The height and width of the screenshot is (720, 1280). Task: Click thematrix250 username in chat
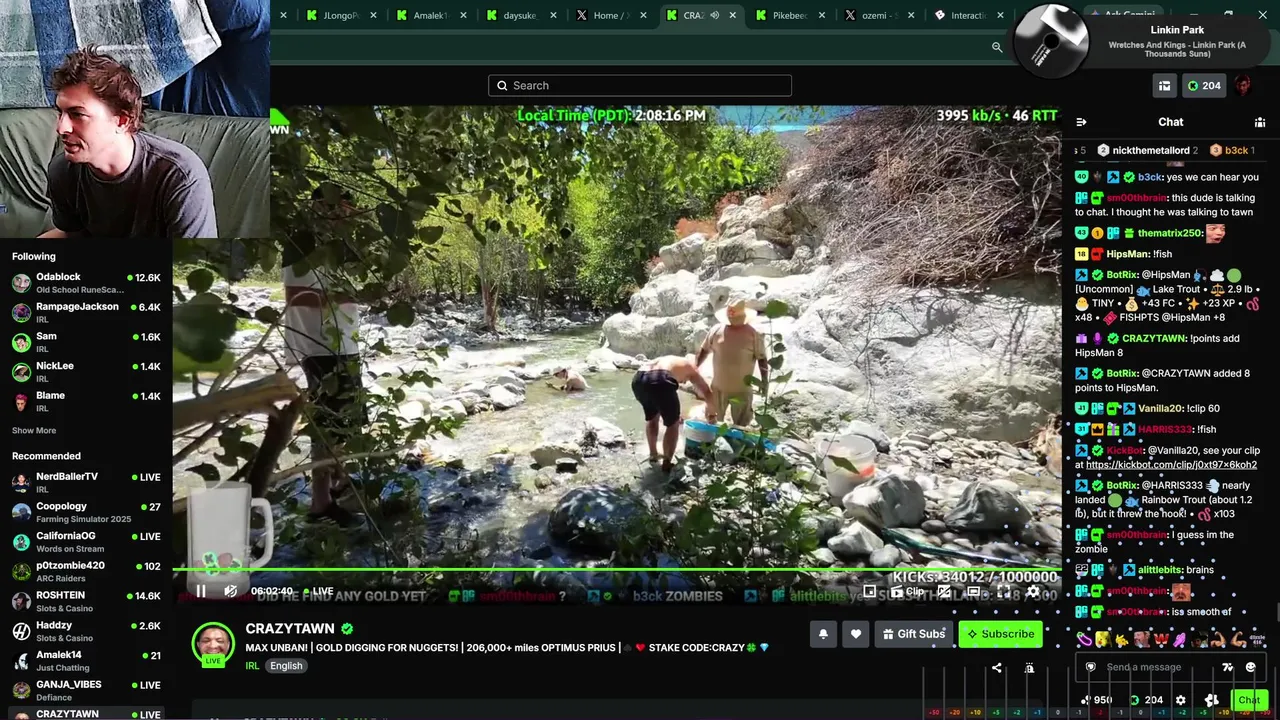[1170, 233]
